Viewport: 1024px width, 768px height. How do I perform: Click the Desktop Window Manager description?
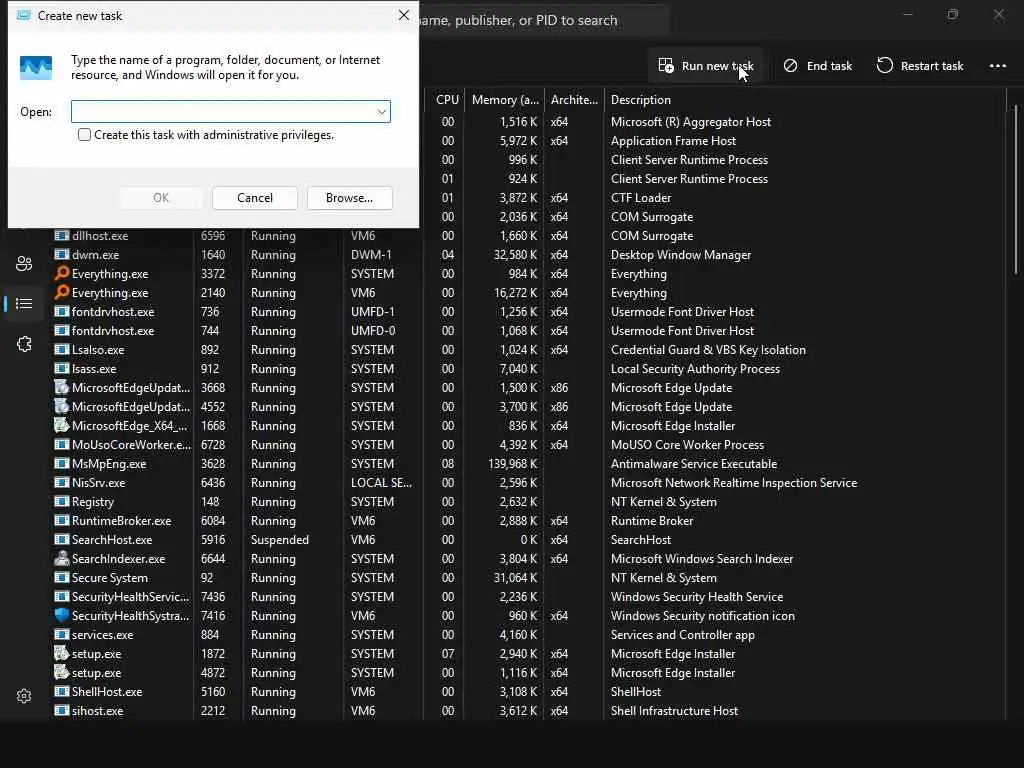tap(680, 255)
